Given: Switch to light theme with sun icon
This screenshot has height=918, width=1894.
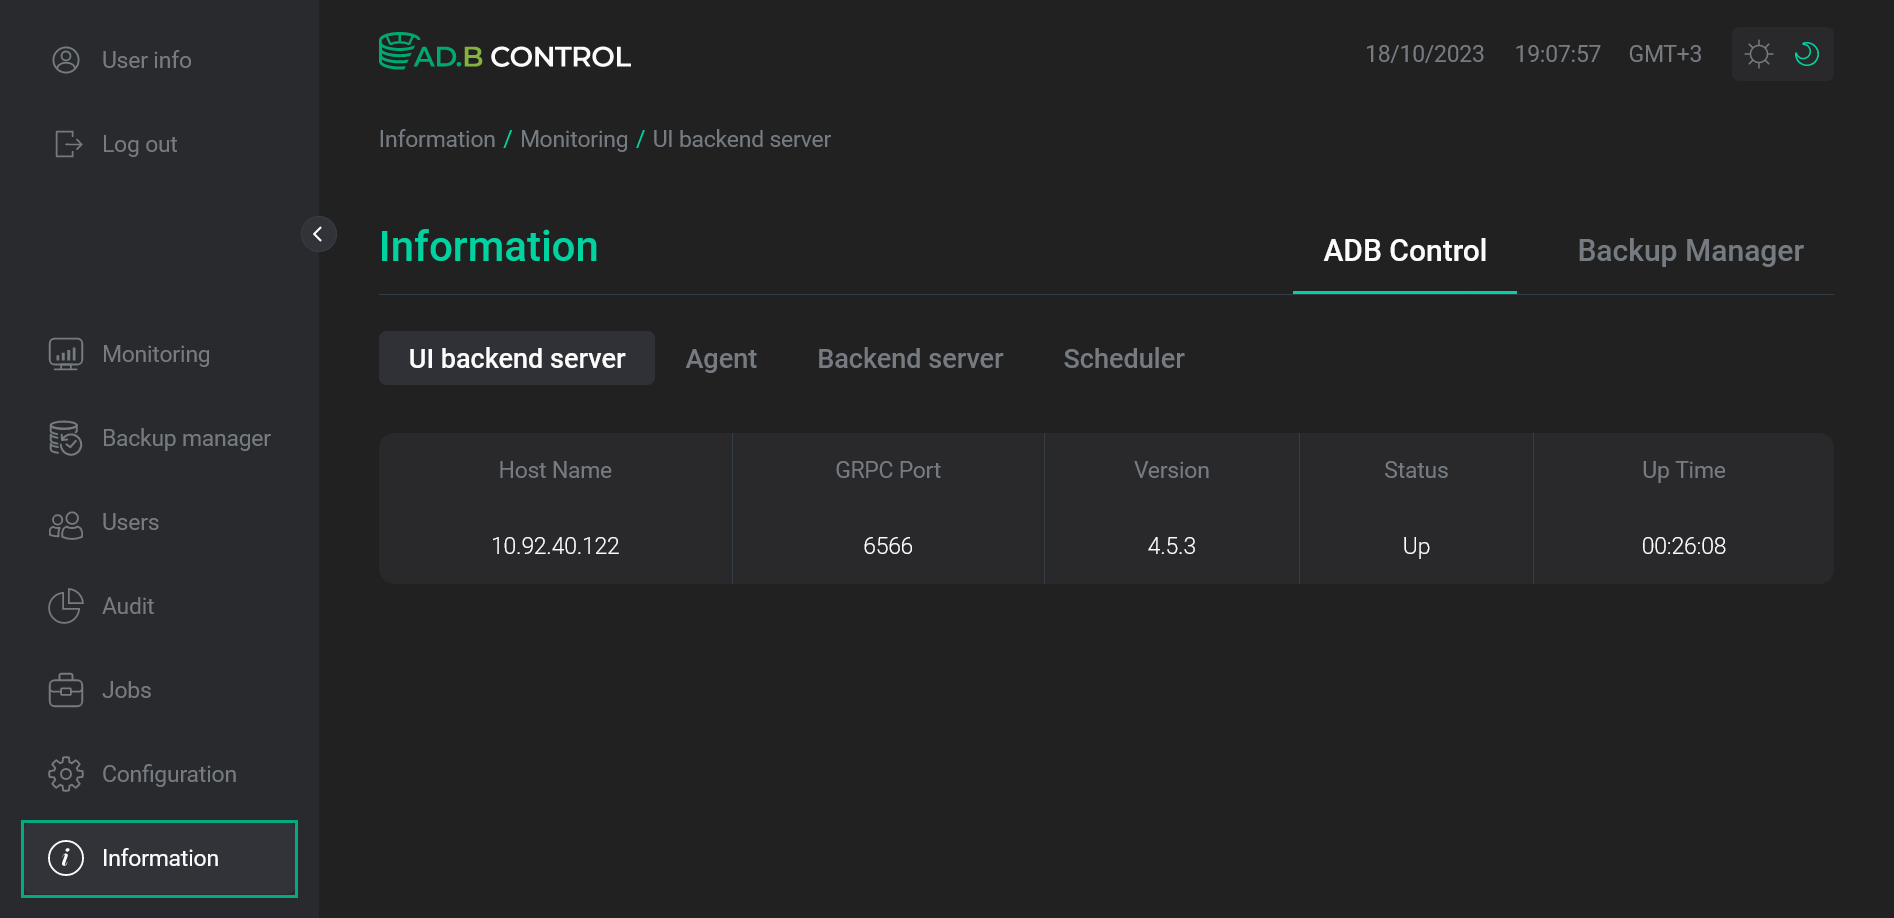Looking at the screenshot, I should point(1757,53).
